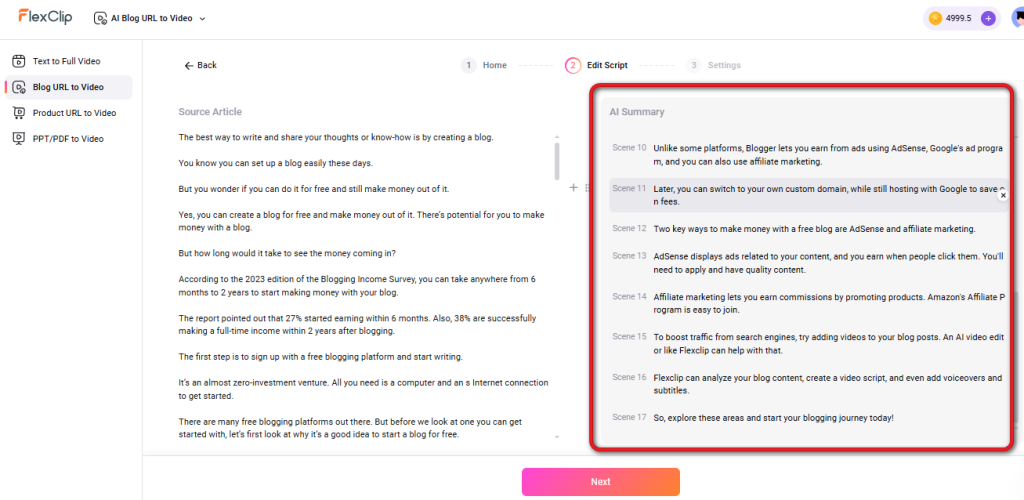Add a new scene with plus icon
Image resolution: width=1024 pixels, height=500 pixels.
coord(573,187)
